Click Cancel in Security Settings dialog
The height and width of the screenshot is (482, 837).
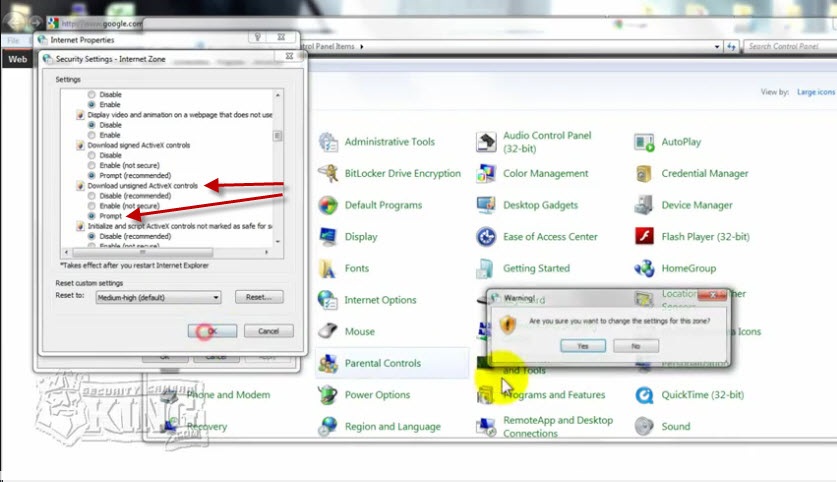click(269, 331)
